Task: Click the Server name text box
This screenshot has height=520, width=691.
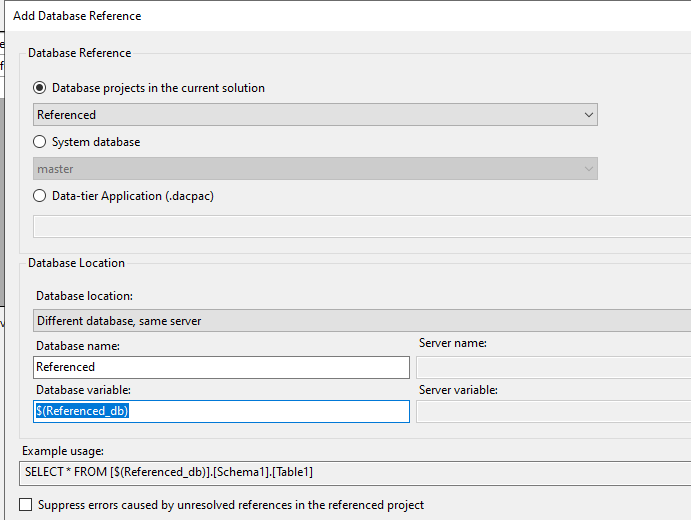Action: tap(553, 367)
